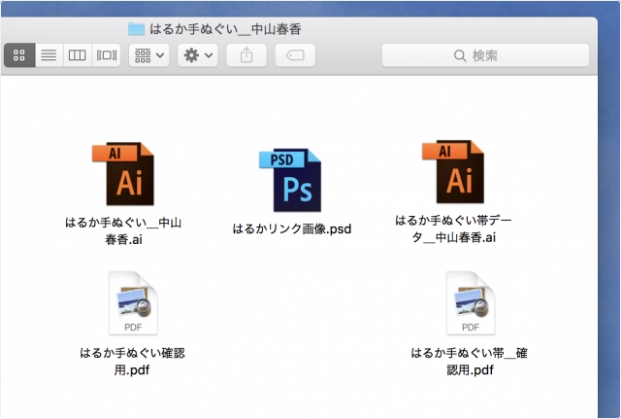The image size is (621, 419).
Task: Click the folder icon in the title bar
Action: (x=136, y=29)
